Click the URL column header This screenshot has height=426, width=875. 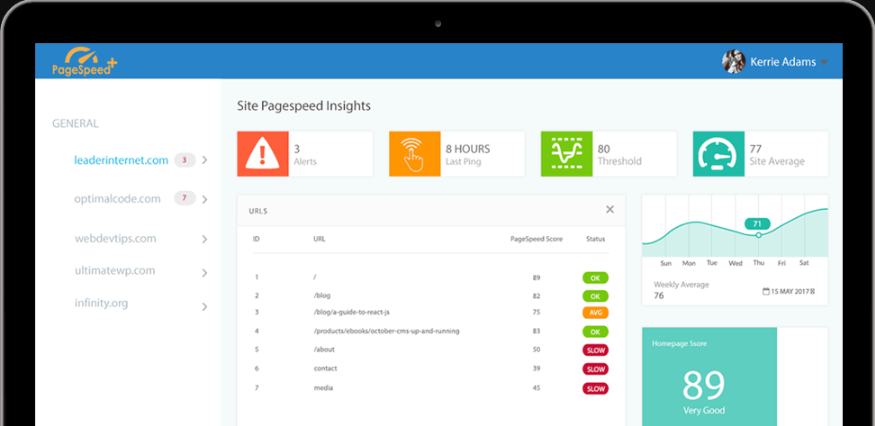[x=319, y=239]
